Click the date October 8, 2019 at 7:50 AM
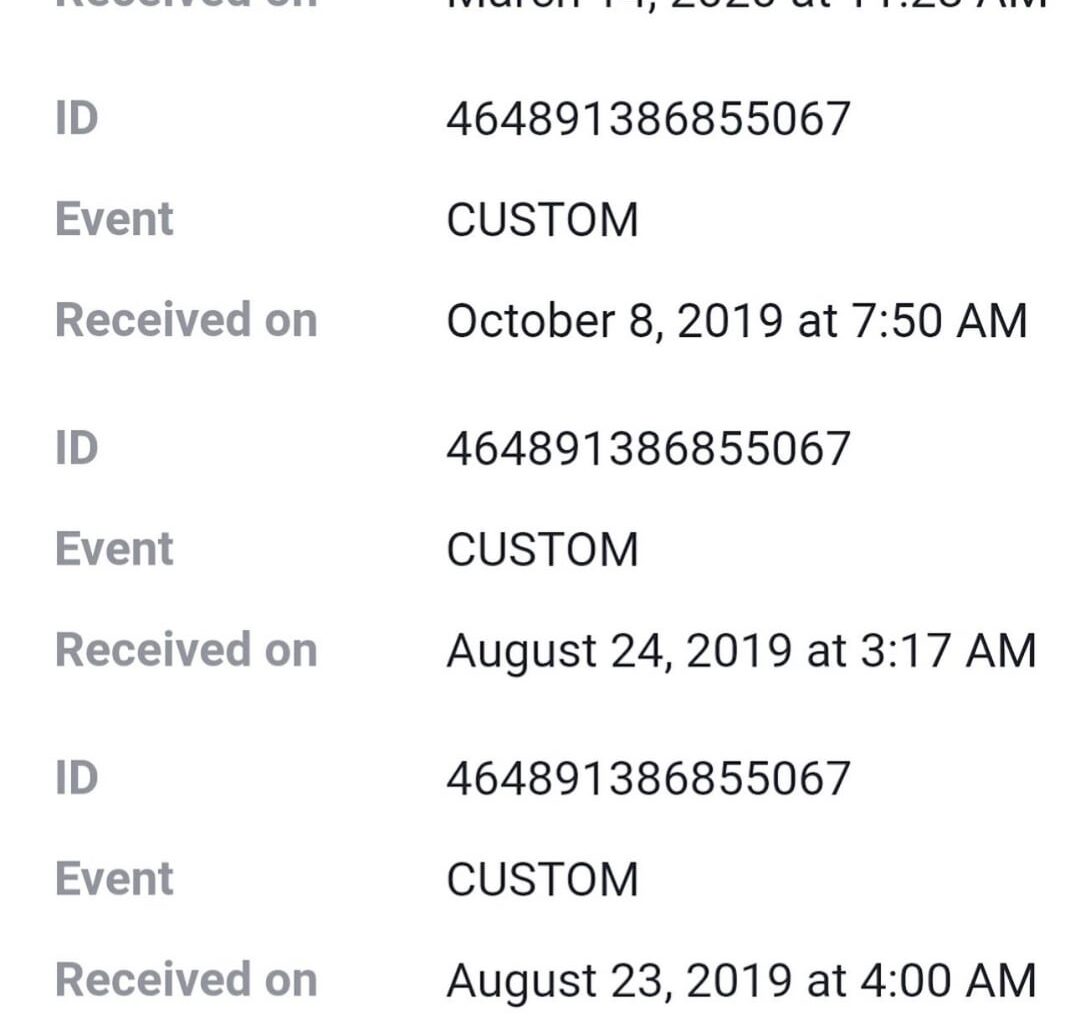This screenshot has height=1024, width=1080. click(737, 321)
